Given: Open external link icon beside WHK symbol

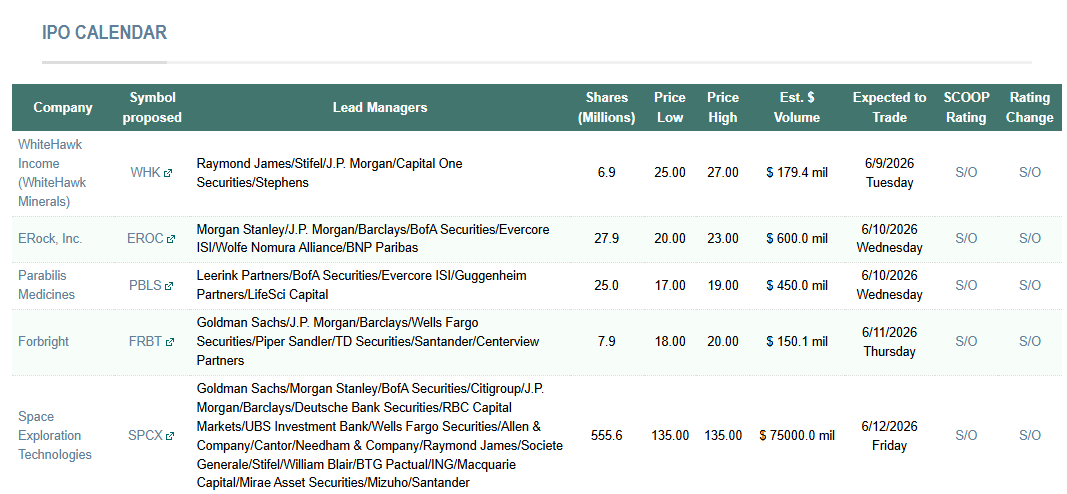Looking at the screenshot, I should click(168, 173).
